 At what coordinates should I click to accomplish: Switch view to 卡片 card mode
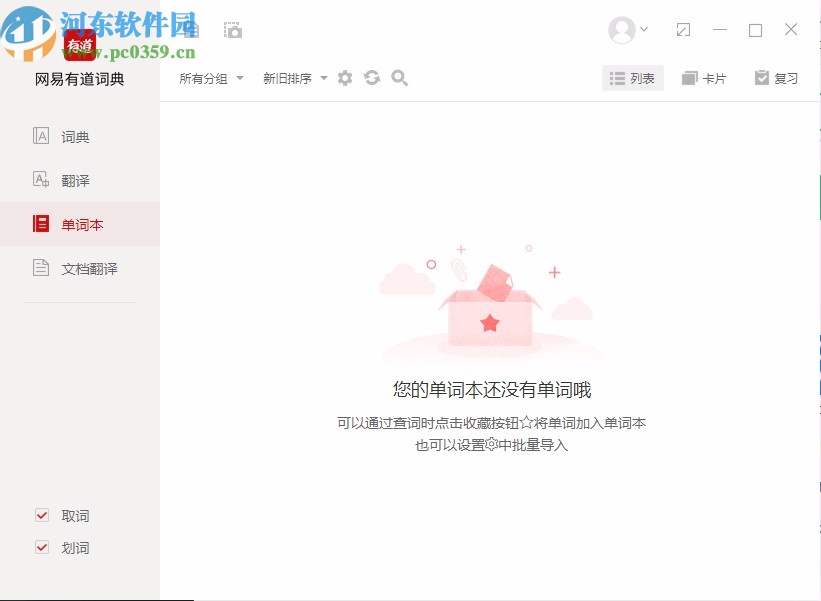tap(704, 77)
